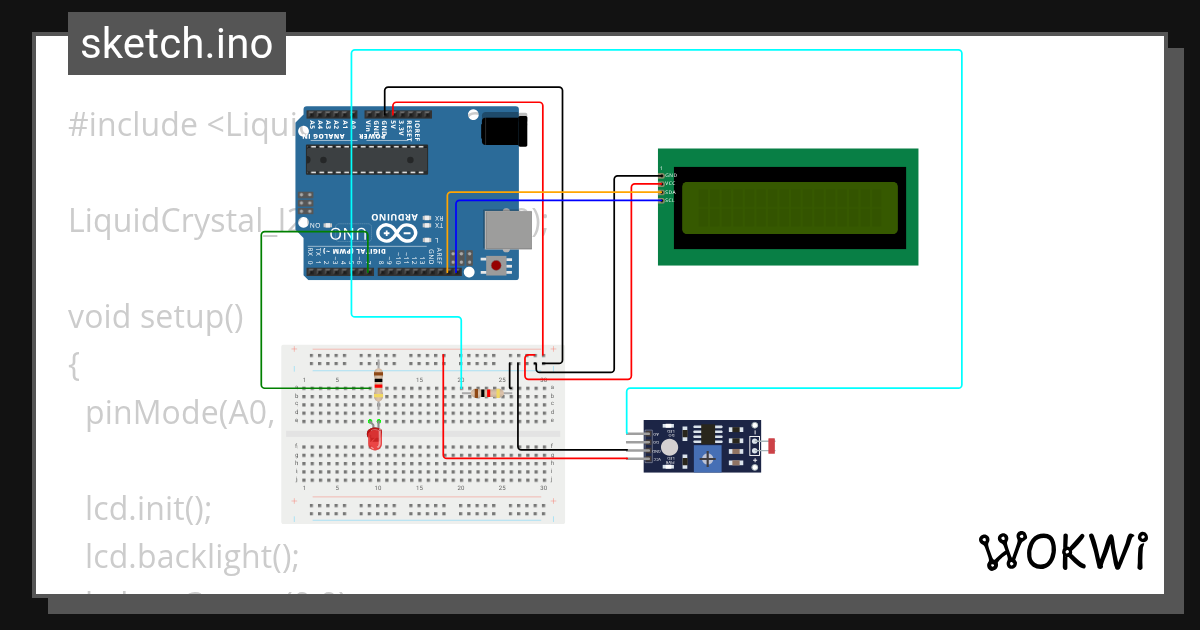Click the LCD's SDA pin
The image size is (1200, 630).
tap(664, 192)
